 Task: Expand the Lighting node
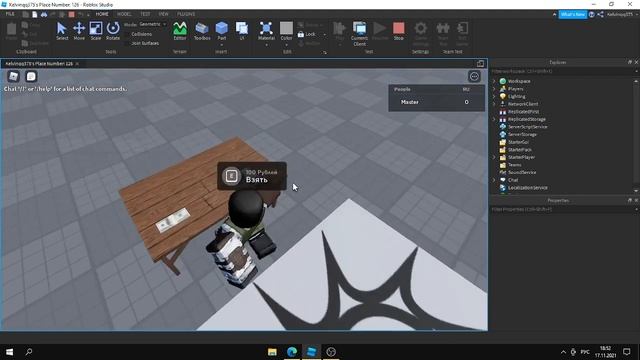(x=494, y=96)
